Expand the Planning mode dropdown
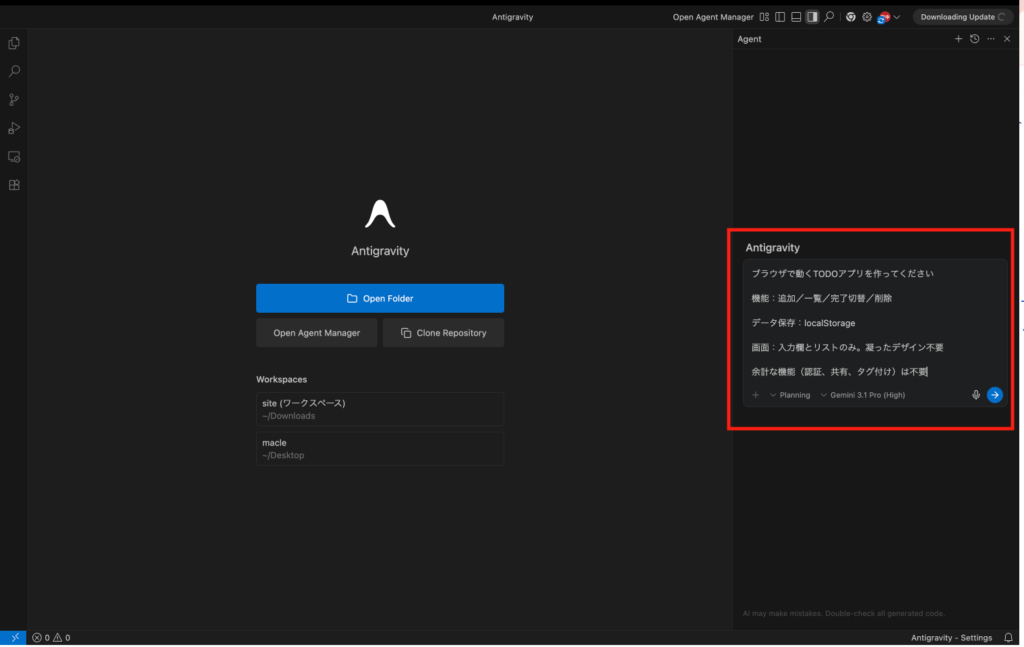Image resolution: width=1024 pixels, height=647 pixels. pyautogui.click(x=790, y=395)
